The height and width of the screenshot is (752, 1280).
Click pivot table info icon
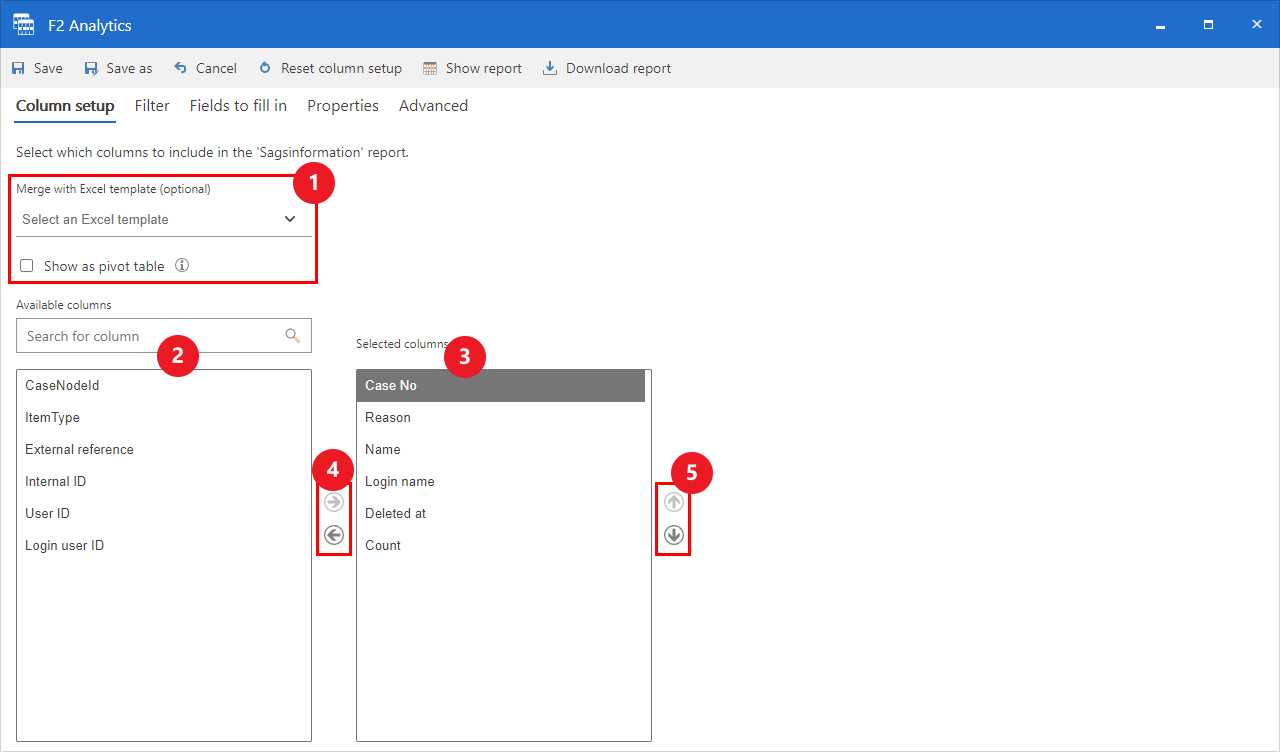click(x=182, y=266)
